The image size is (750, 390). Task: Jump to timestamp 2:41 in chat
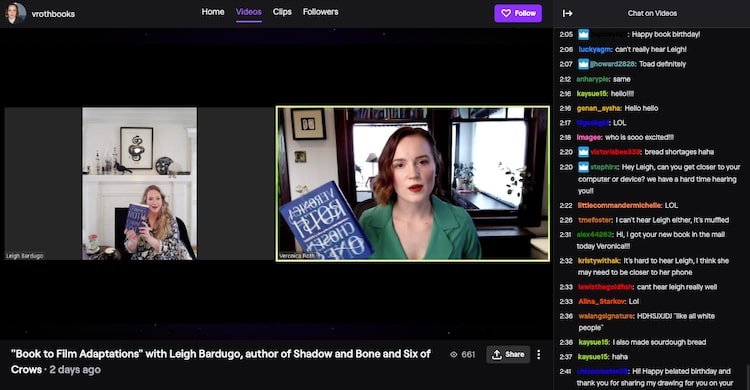click(566, 371)
